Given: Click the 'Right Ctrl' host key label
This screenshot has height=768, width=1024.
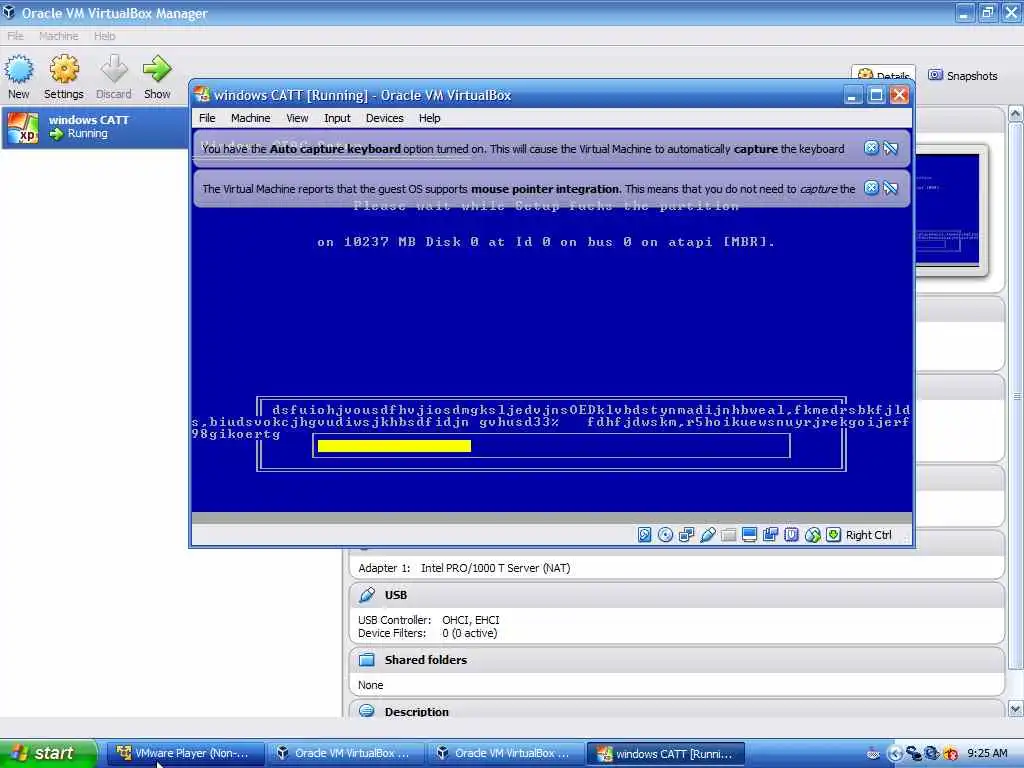Looking at the screenshot, I should 869,535.
